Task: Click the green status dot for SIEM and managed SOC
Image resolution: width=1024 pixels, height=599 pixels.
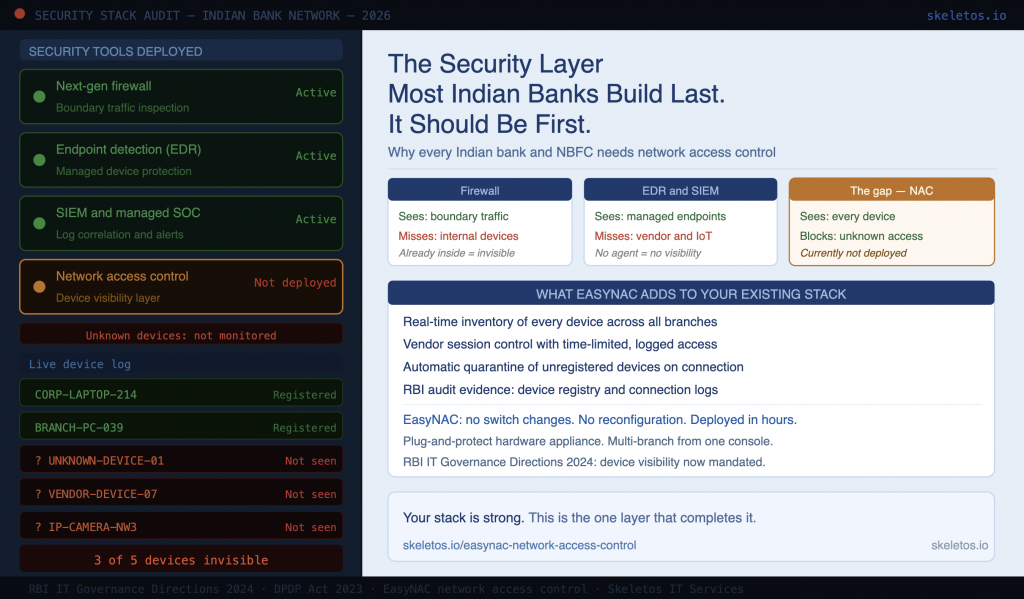Action: click(39, 223)
